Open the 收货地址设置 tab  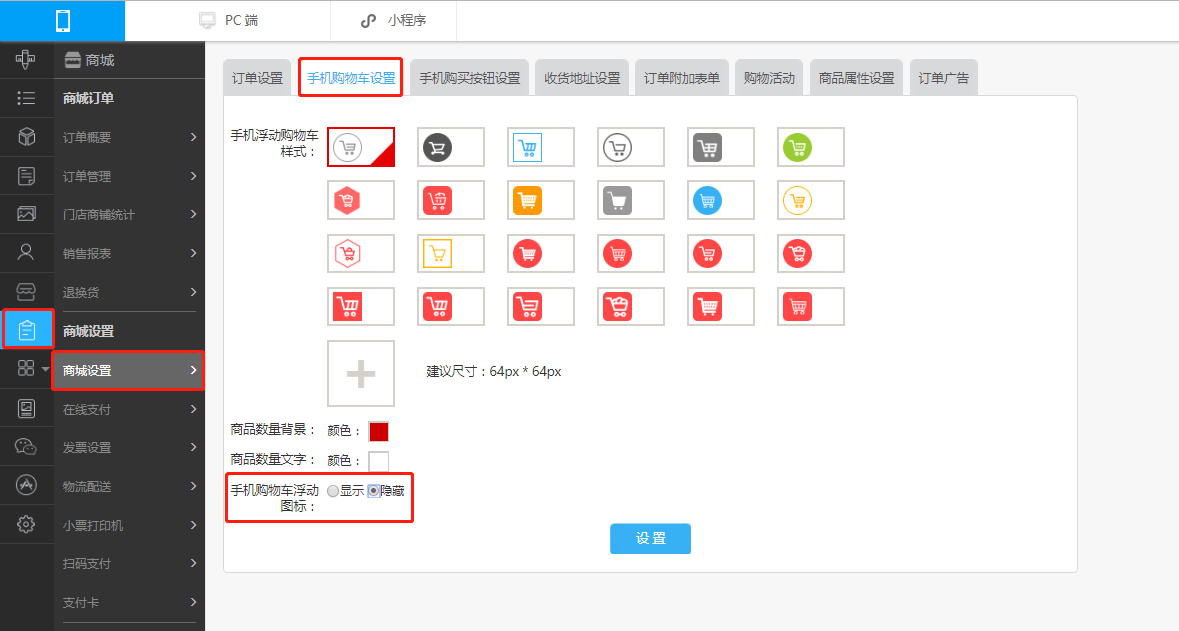point(582,77)
